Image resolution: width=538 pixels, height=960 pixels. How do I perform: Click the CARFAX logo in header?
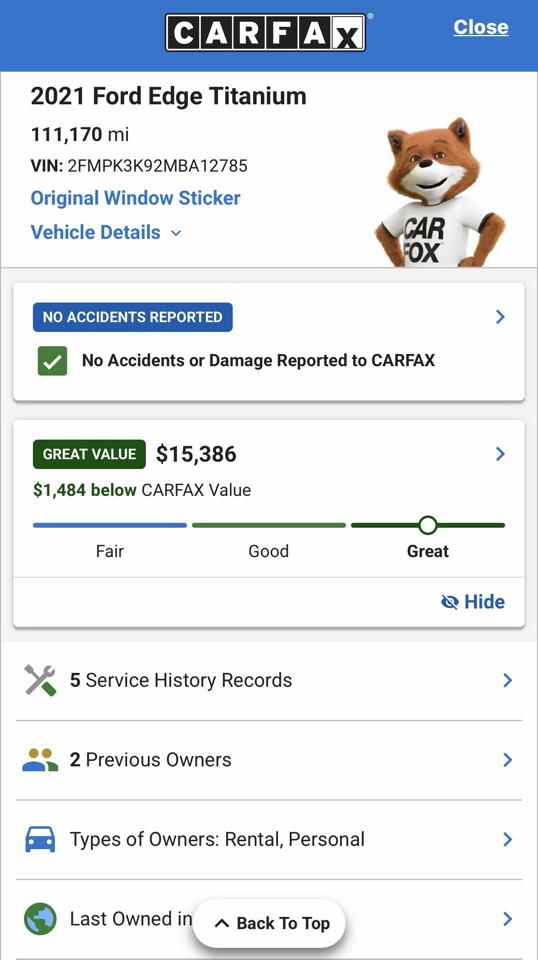pyautogui.click(x=266, y=32)
